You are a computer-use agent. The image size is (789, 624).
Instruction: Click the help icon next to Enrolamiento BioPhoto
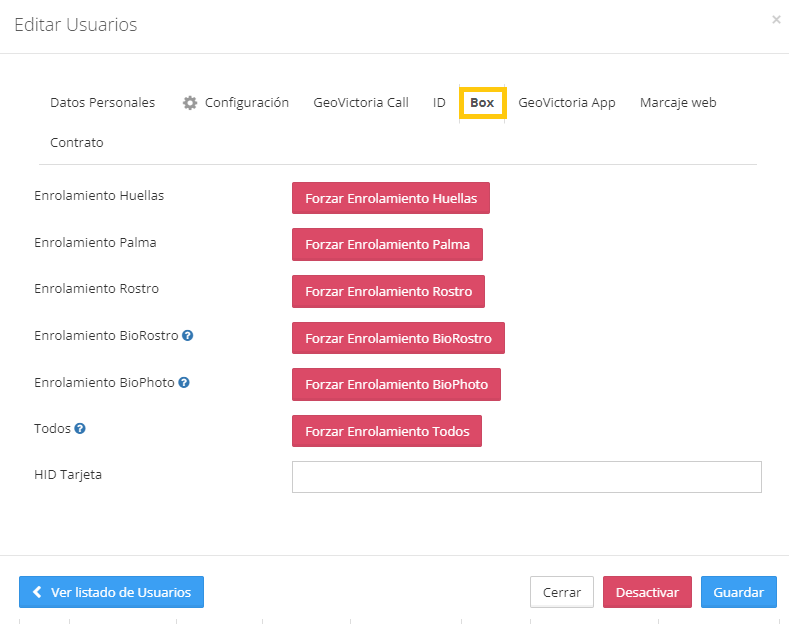point(184,382)
